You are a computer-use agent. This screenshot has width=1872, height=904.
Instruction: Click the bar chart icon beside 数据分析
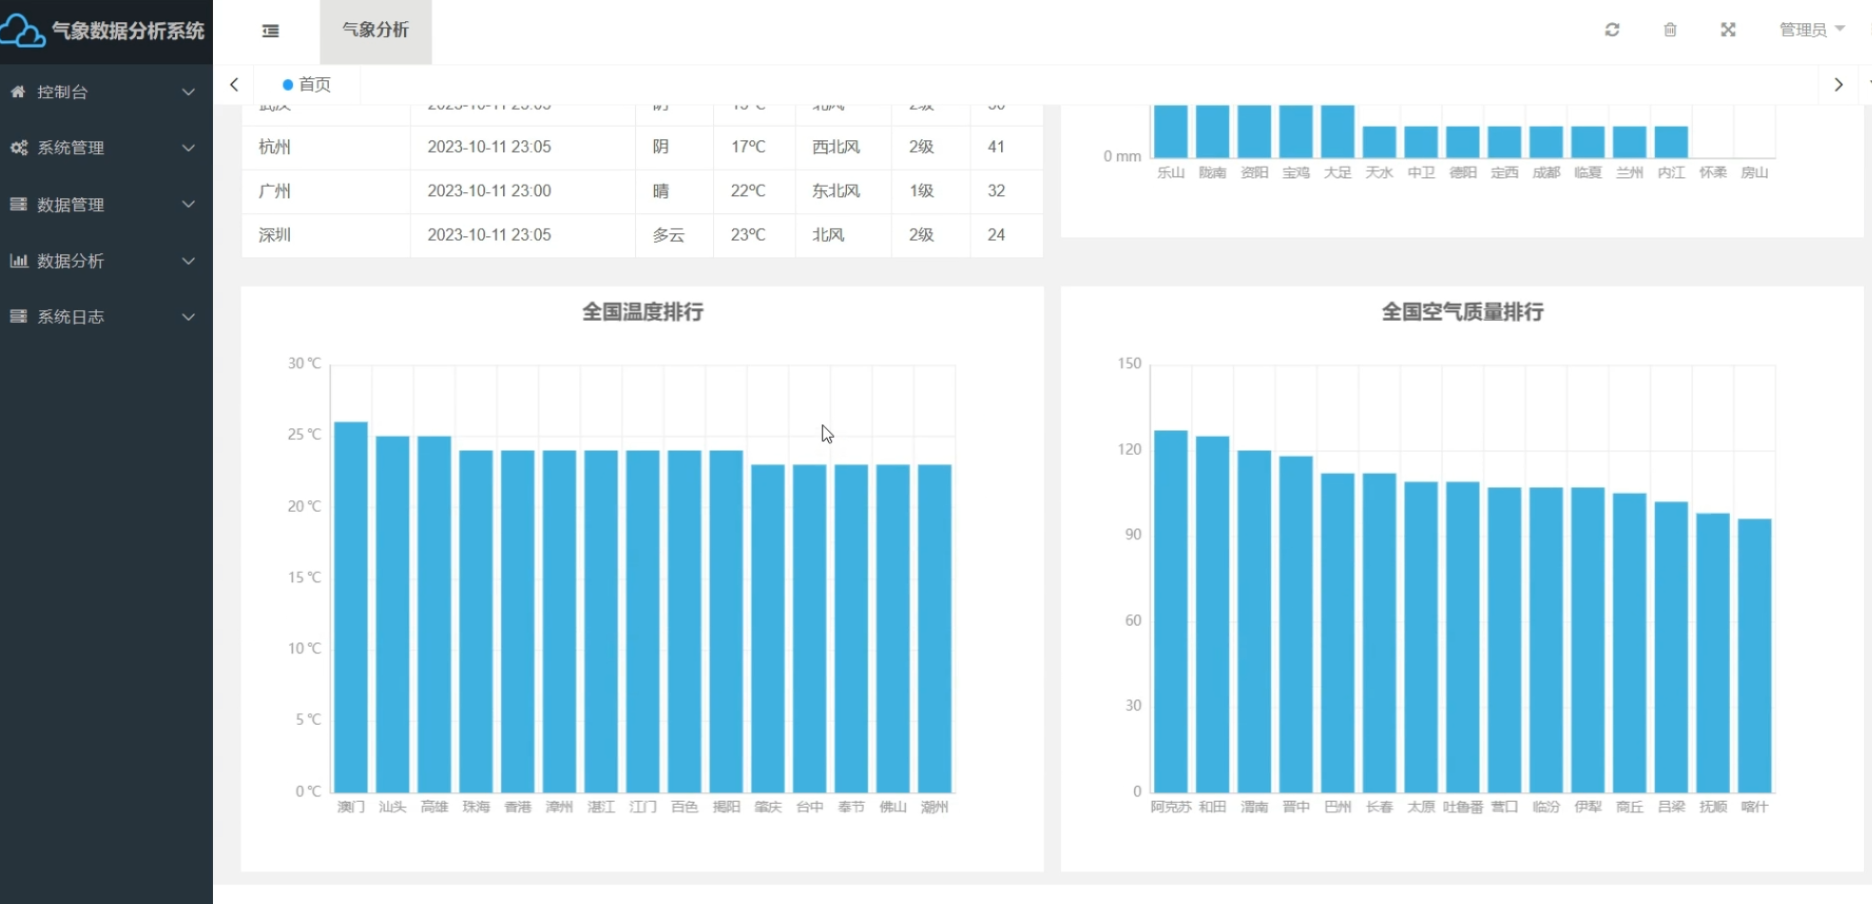pyautogui.click(x=18, y=260)
